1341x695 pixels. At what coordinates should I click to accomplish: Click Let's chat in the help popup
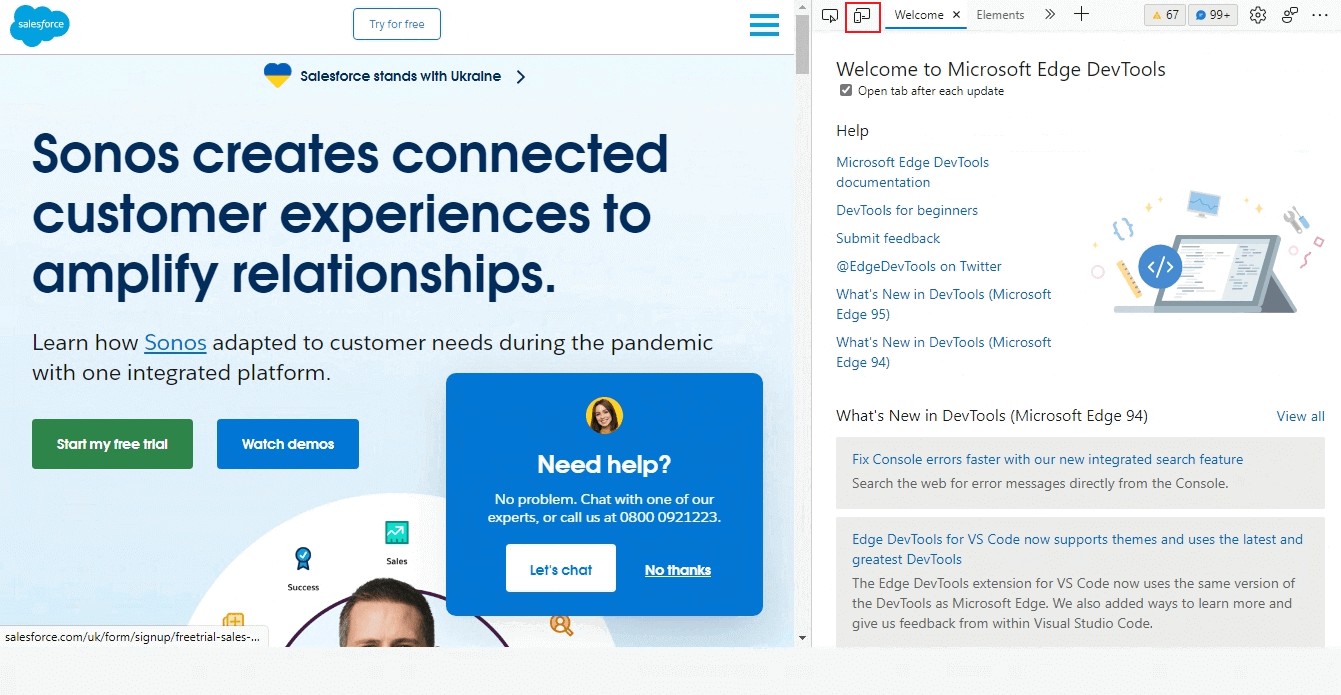(x=560, y=568)
